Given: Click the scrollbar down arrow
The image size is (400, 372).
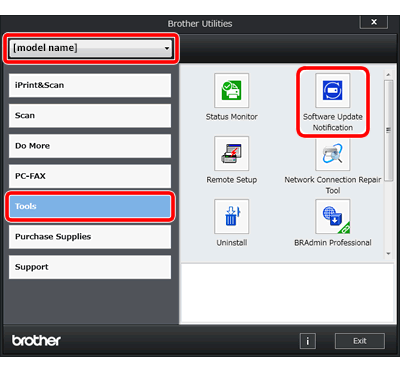Looking at the screenshot, I should (x=388, y=254).
